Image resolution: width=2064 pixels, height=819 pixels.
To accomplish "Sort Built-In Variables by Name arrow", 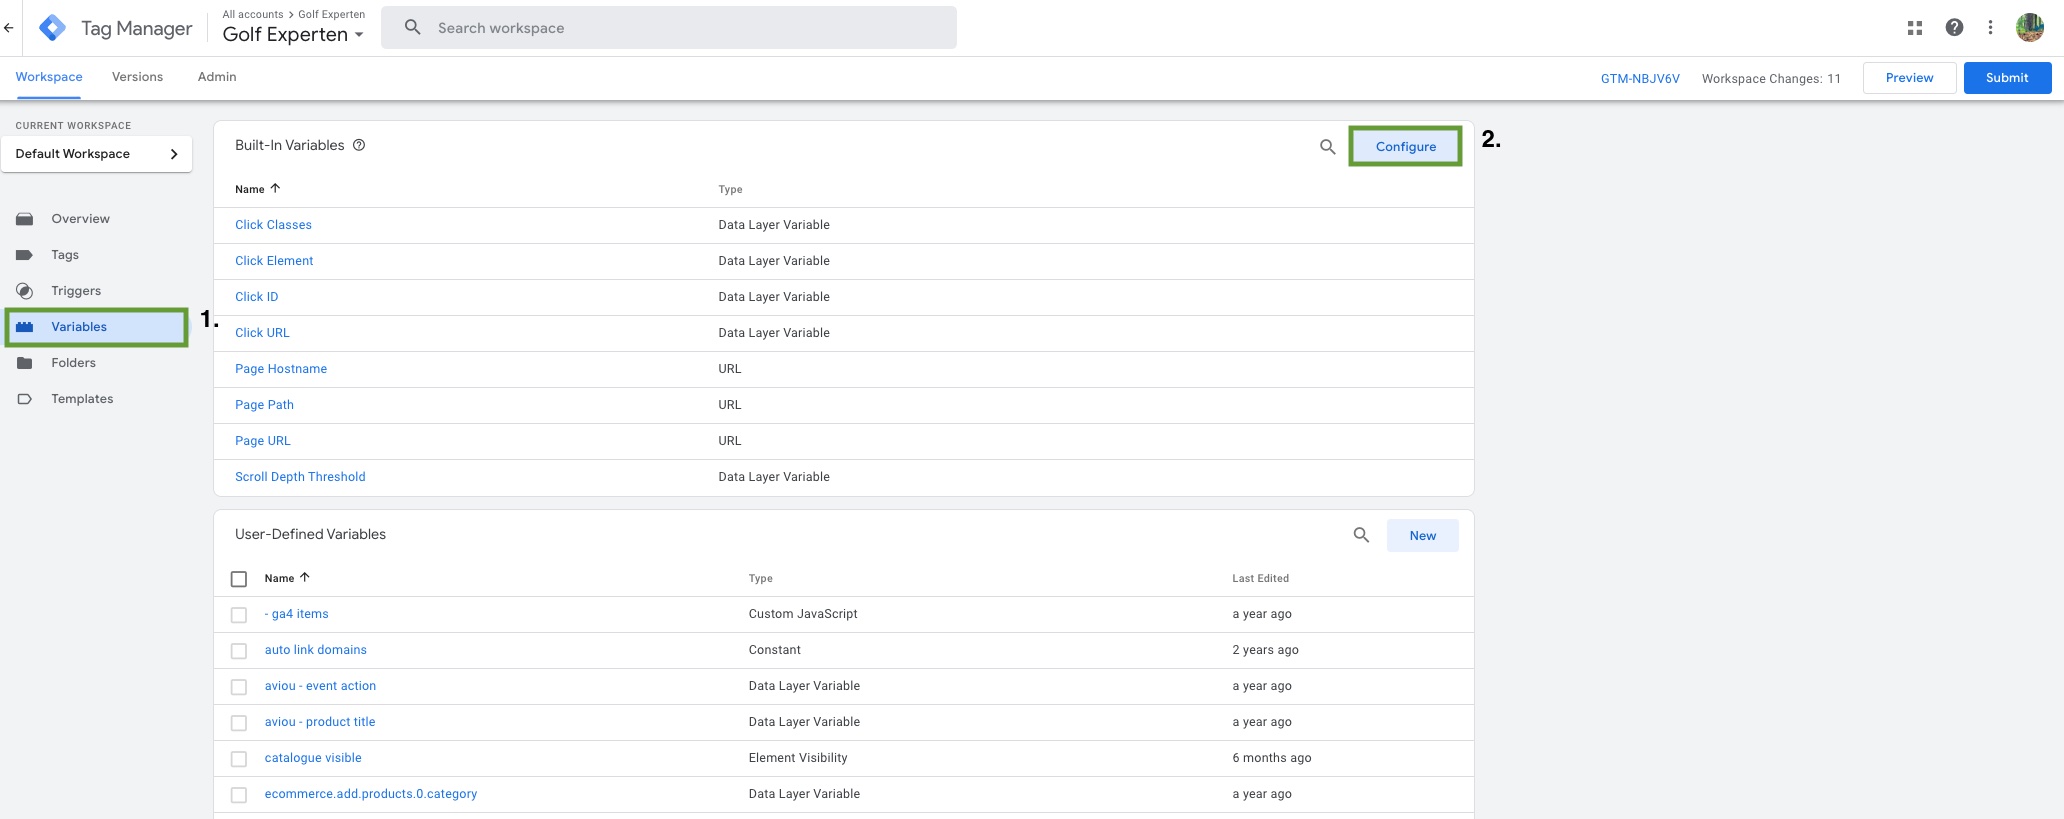I will 275,188.
